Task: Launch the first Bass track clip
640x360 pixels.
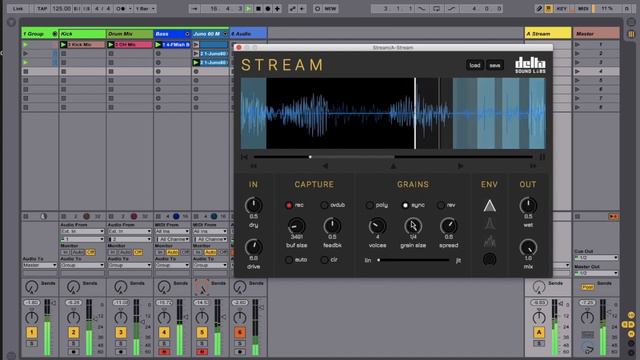Action: coord(158,44)
